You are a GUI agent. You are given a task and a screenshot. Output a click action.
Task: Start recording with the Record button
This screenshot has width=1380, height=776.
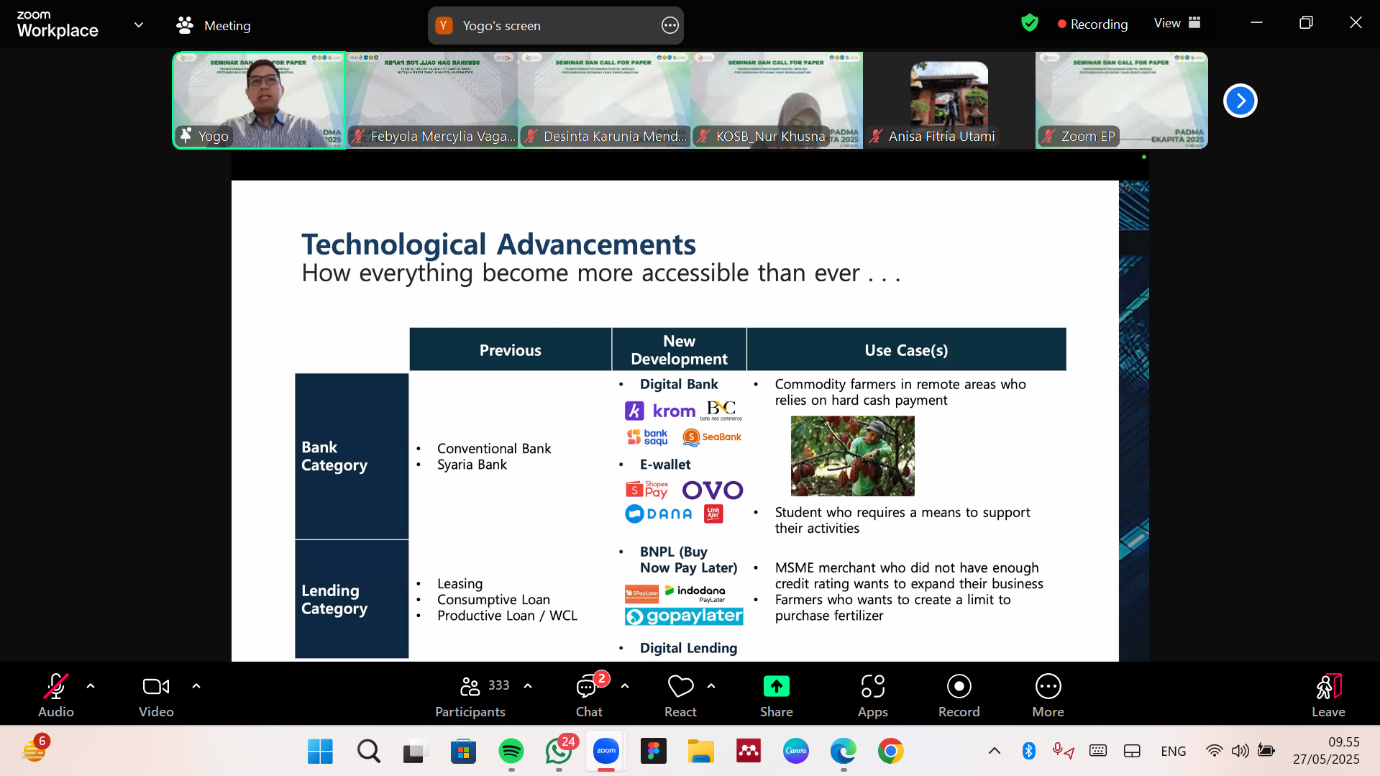pos(958,695)
